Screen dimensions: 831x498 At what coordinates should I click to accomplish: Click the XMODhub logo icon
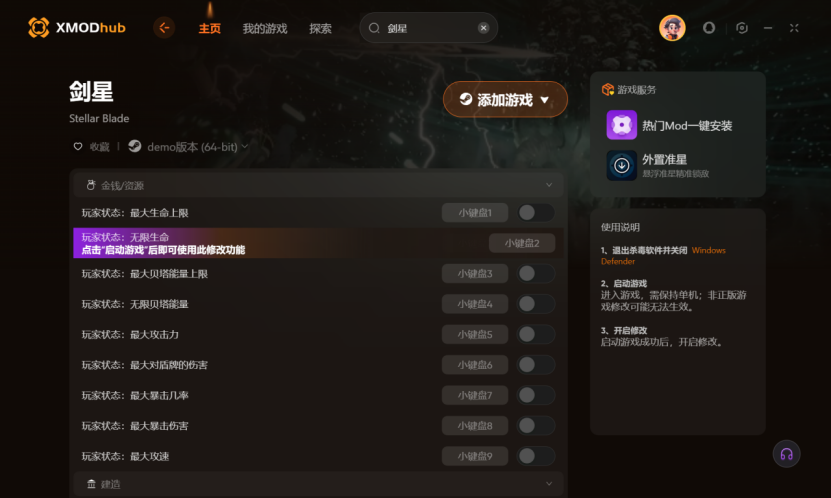coord(38,28)
